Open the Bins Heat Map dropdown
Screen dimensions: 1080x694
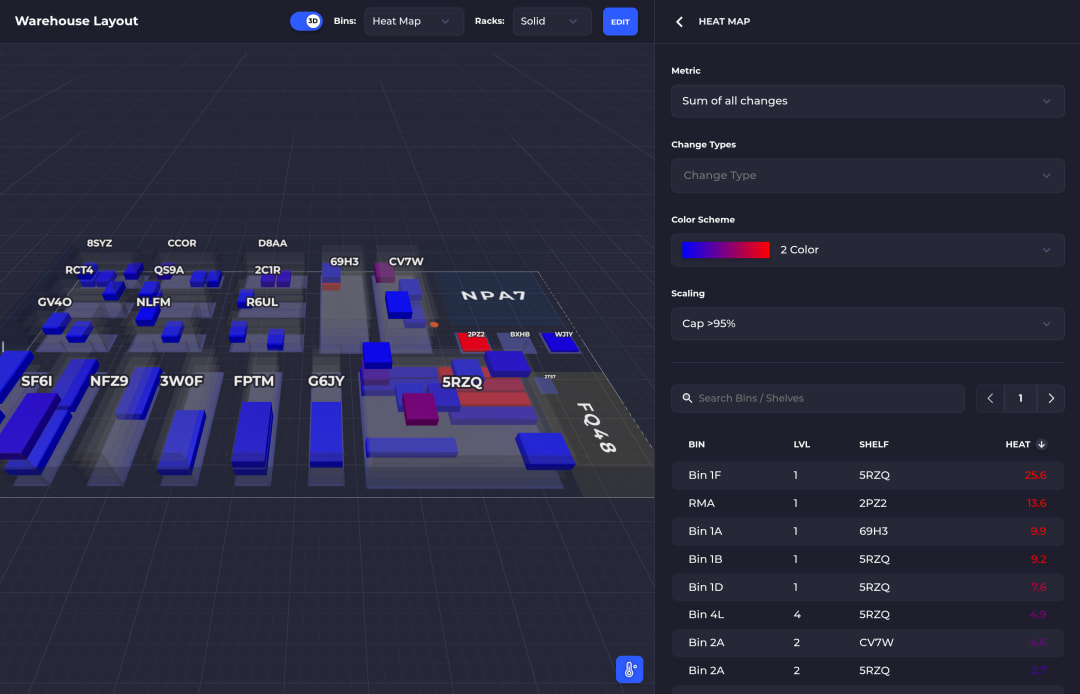[x=413, y=21]
